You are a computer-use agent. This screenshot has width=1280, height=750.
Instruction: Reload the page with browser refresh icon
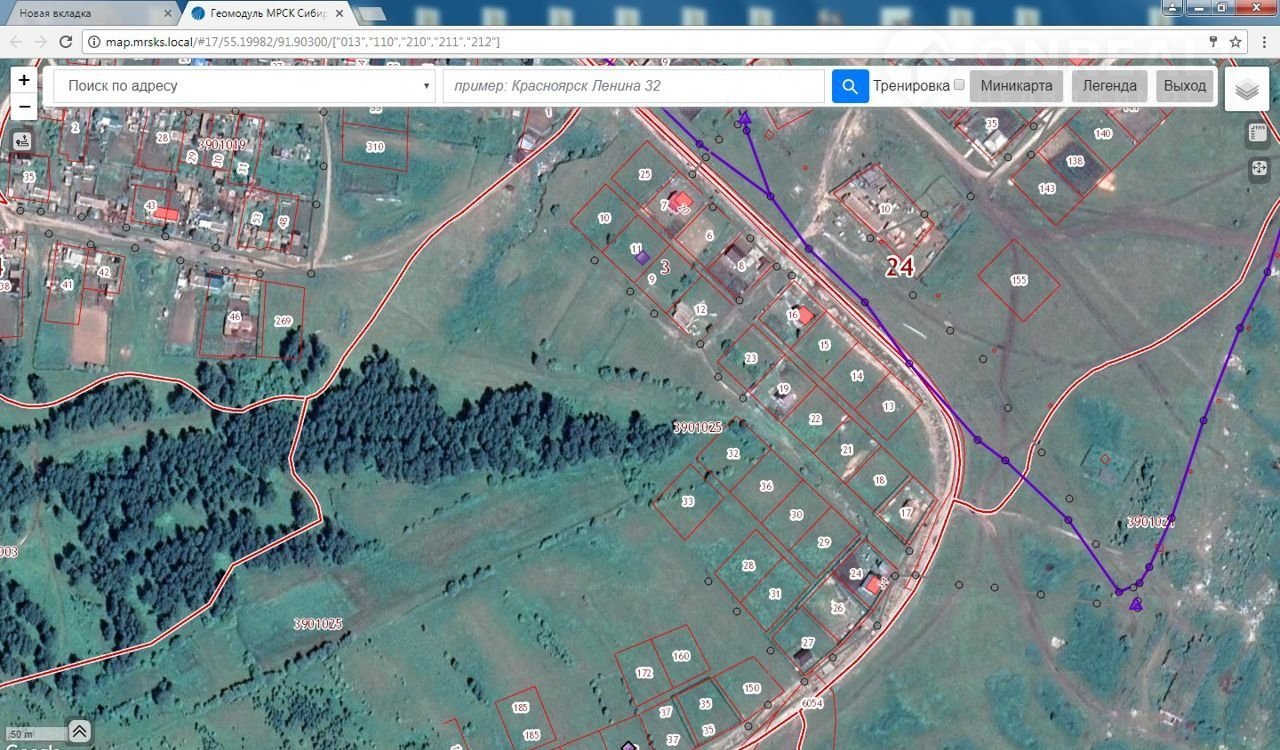pos(66,42)
